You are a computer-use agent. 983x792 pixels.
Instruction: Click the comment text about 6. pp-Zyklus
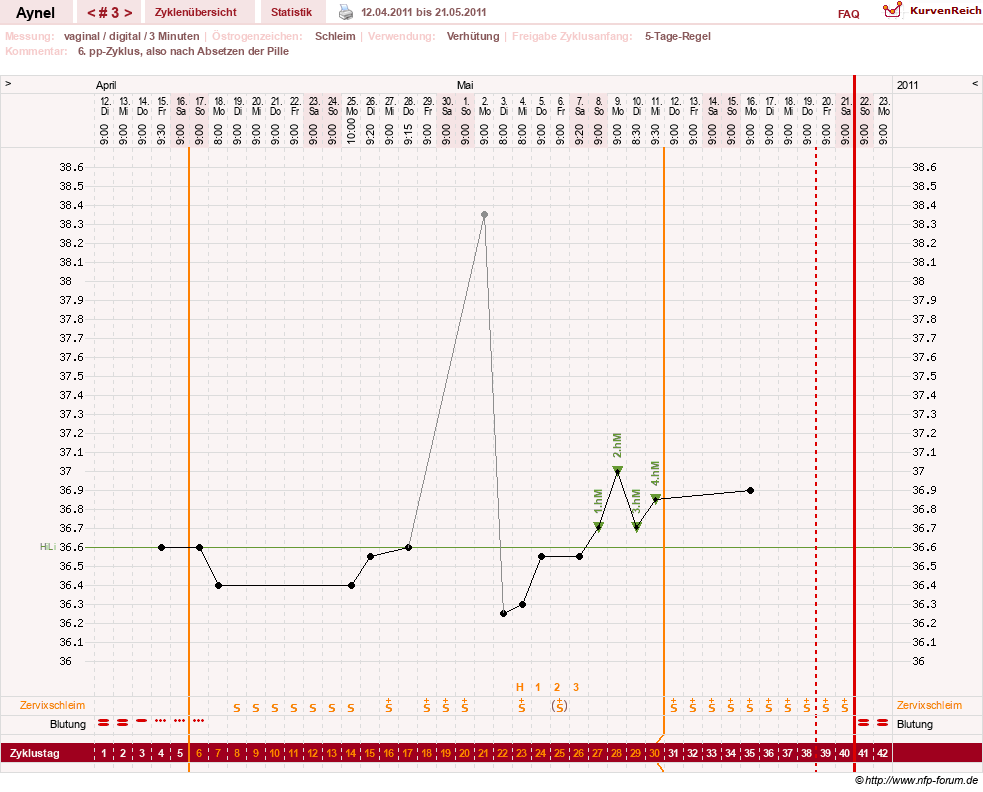(183, 51)
